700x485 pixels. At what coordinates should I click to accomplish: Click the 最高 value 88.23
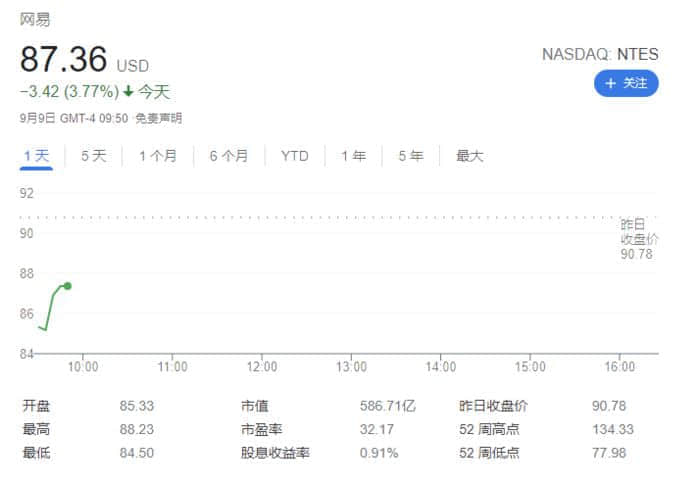(137, 429)
